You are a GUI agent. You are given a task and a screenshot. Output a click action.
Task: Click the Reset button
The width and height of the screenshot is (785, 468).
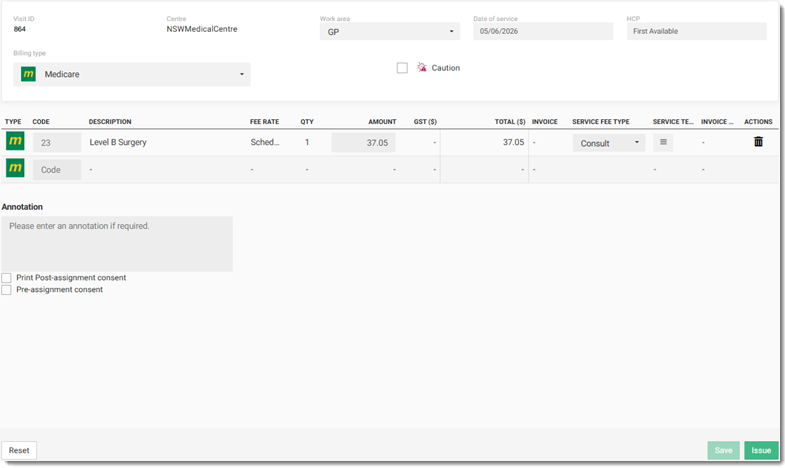(x=19, y=450)
